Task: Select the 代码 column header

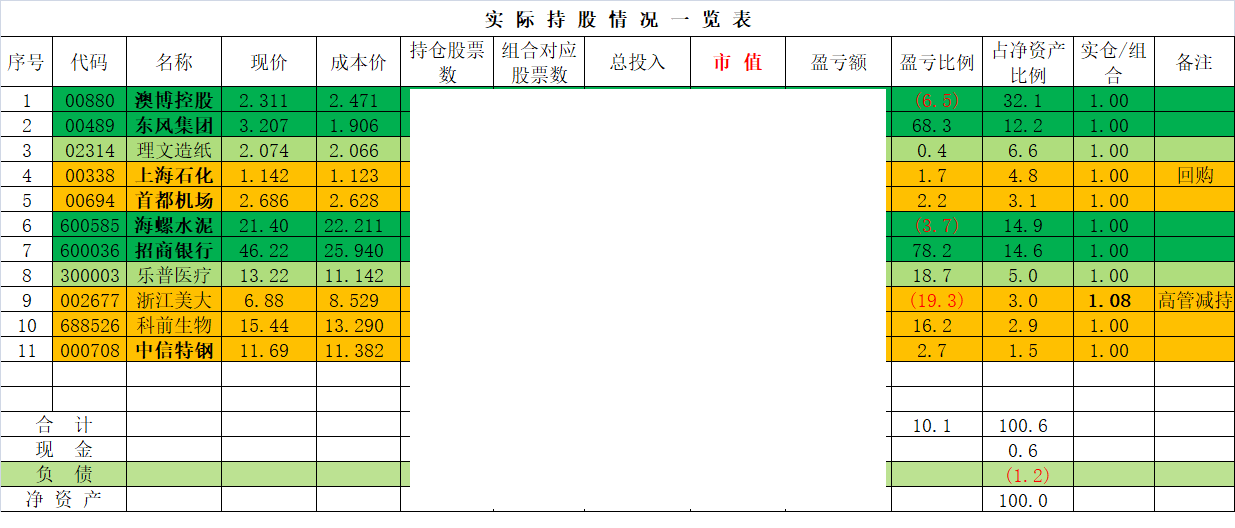Action: [89, 63]
